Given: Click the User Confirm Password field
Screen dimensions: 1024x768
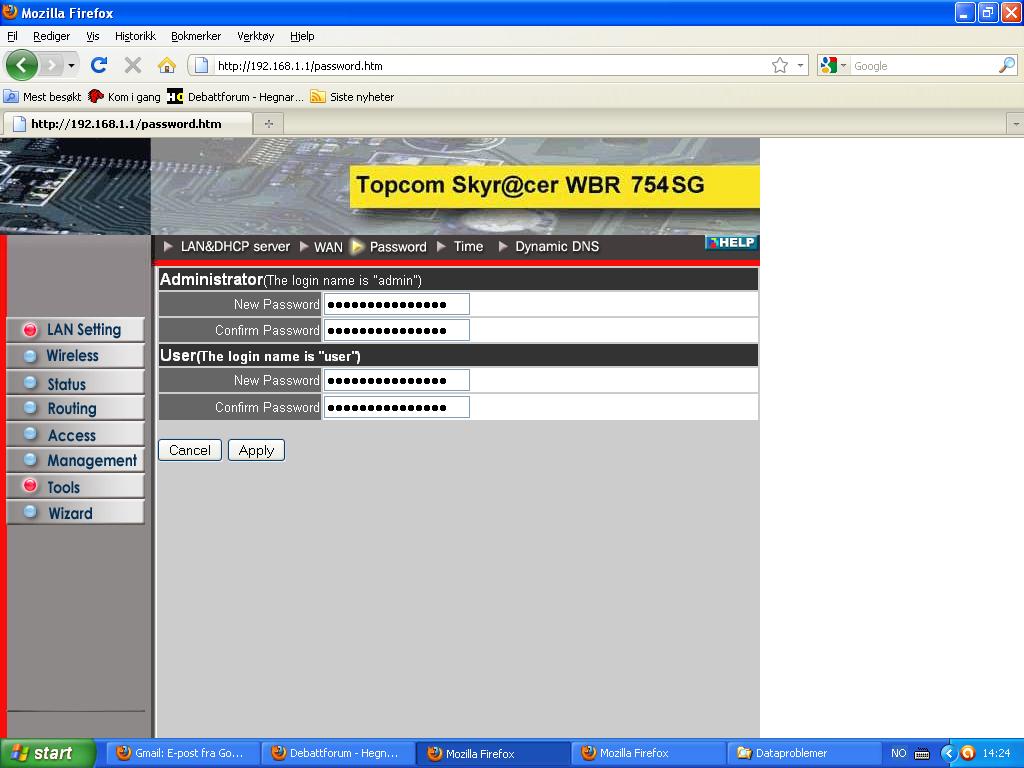Looking at the screenshot, I should [x=396, y=407].
